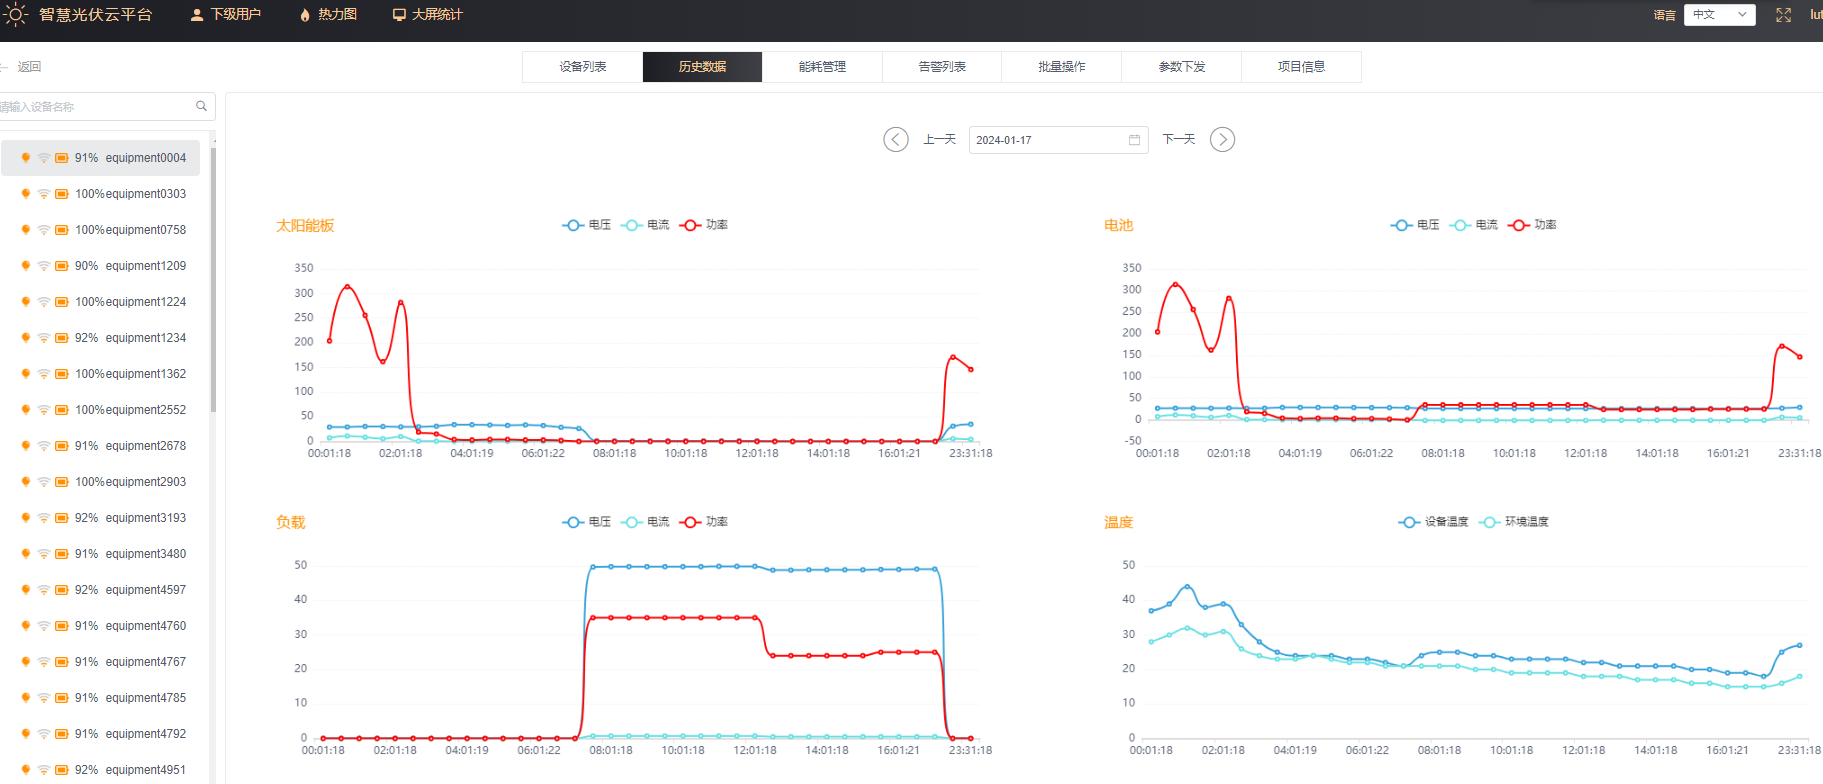Toggle 功率 legend in the 电池 chart

tap(1533, 225)
